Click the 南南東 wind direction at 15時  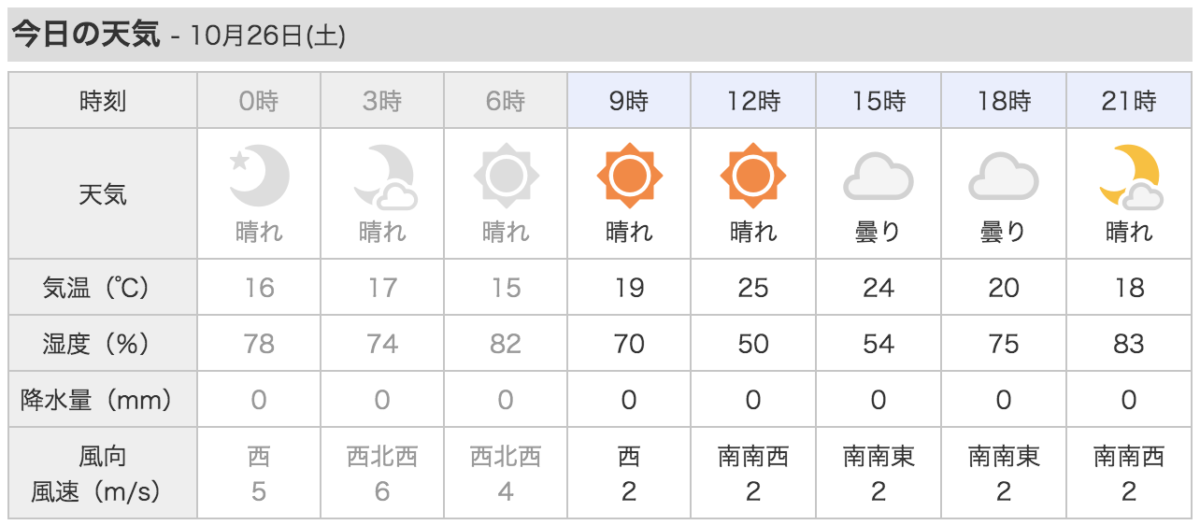(x=878, y=458)
